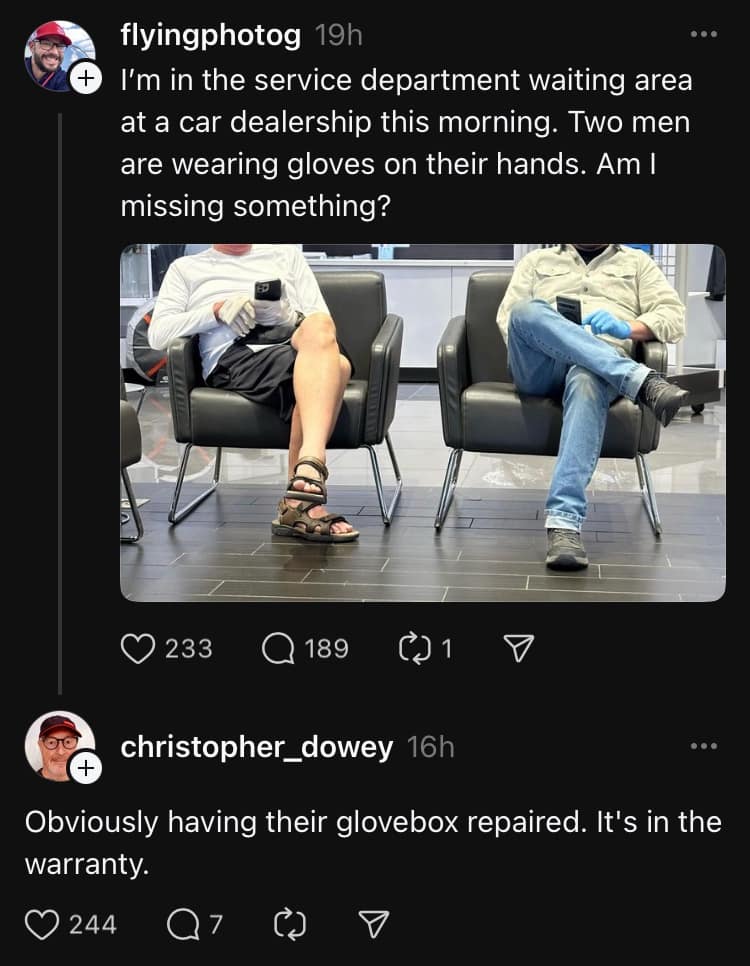View the waiting room photo full size
The width and height of the screenshot is (750, 966).
(423, 422)
